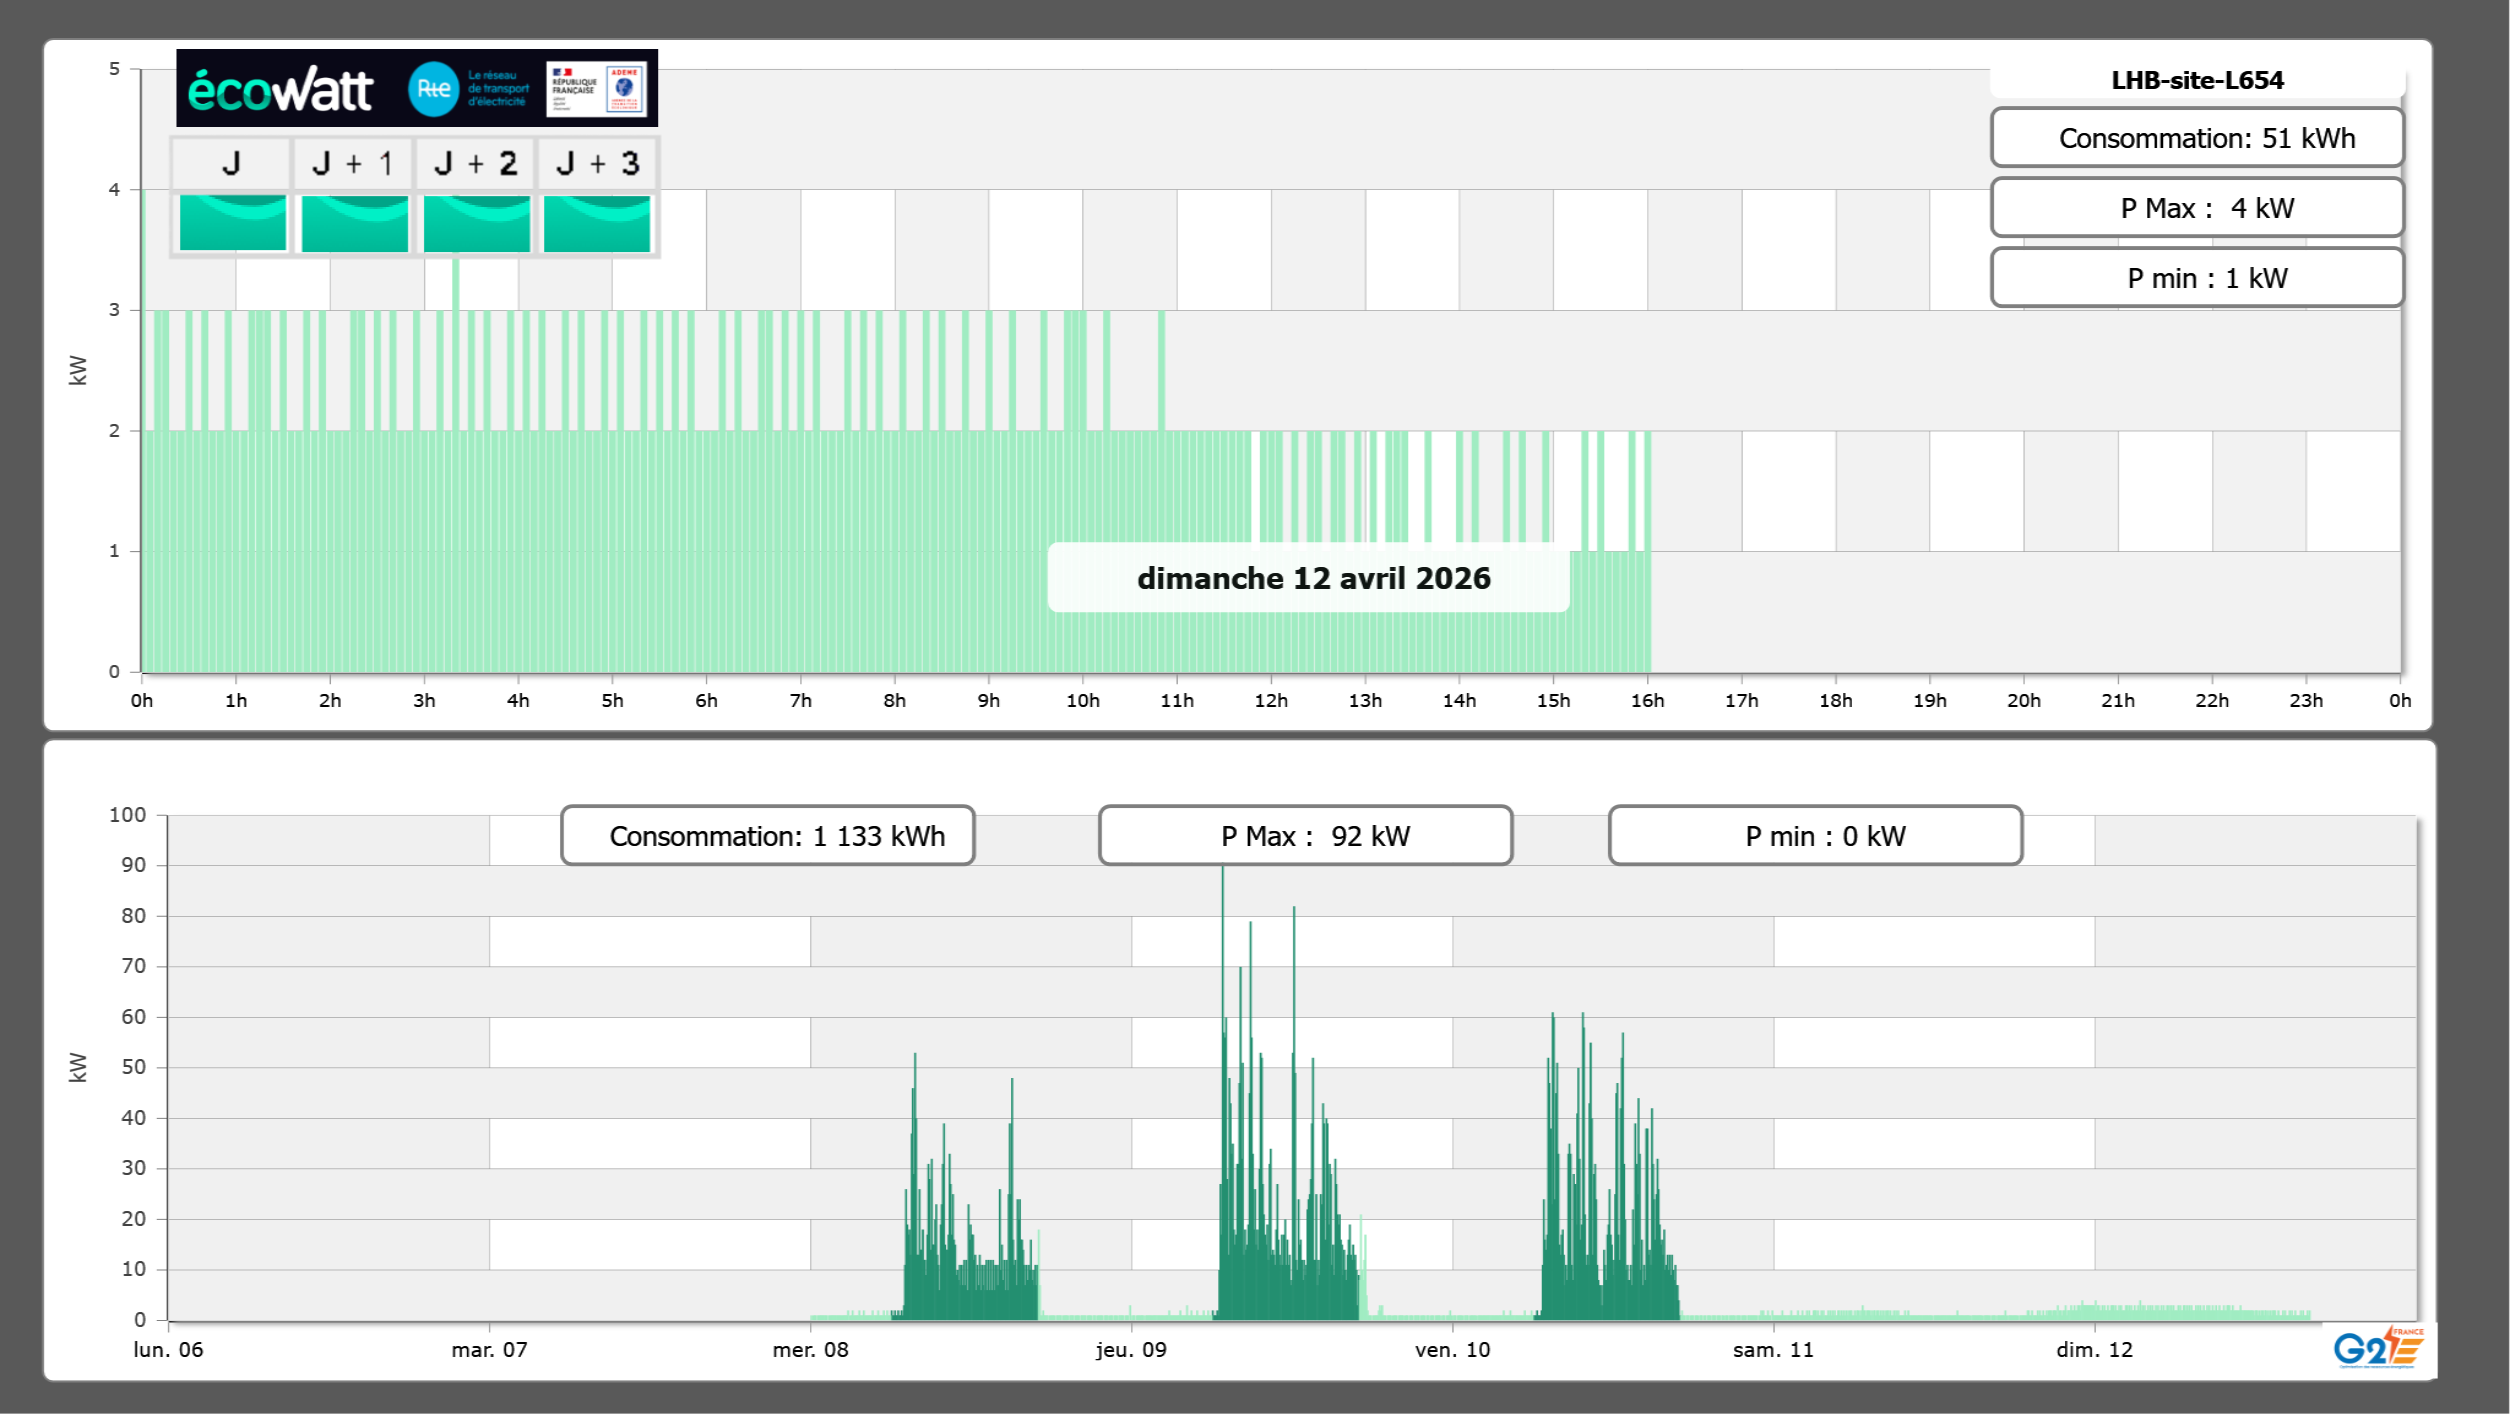Click green signal icon under J
This screenshot has width=2511, height=1415.
[x=232, y=222]
